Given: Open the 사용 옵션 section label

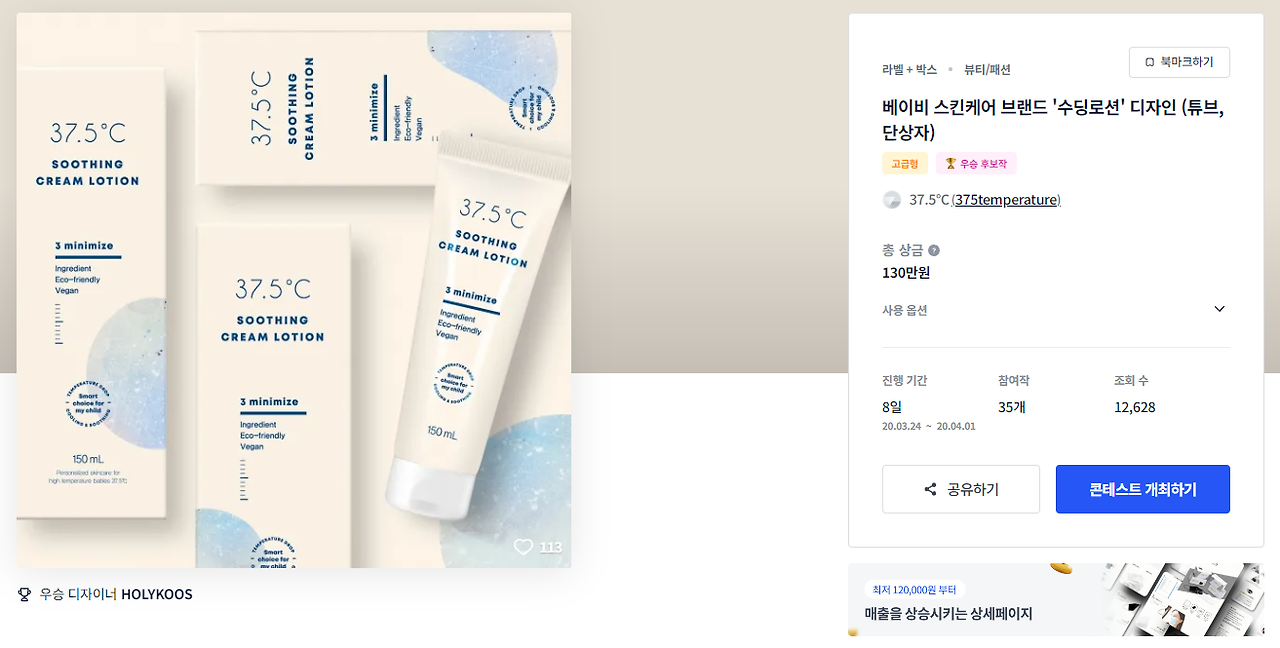Looking at the screenshot, I should pos(905,310).
